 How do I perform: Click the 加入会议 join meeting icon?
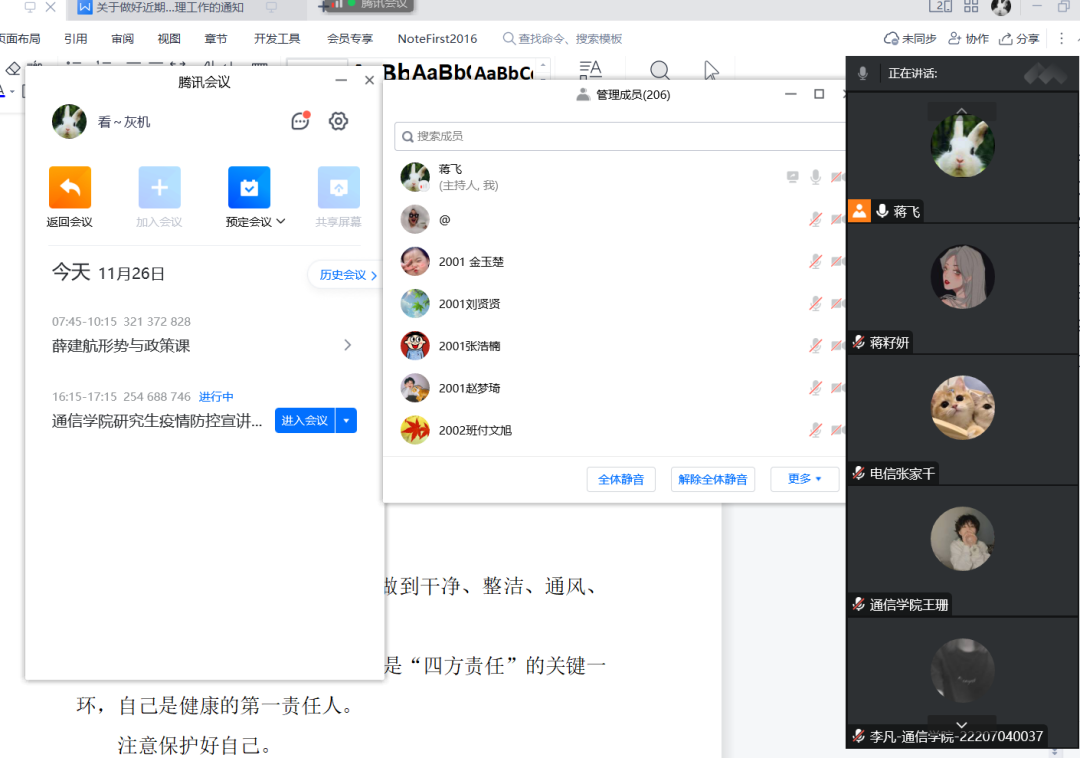[x=159, y=187]
